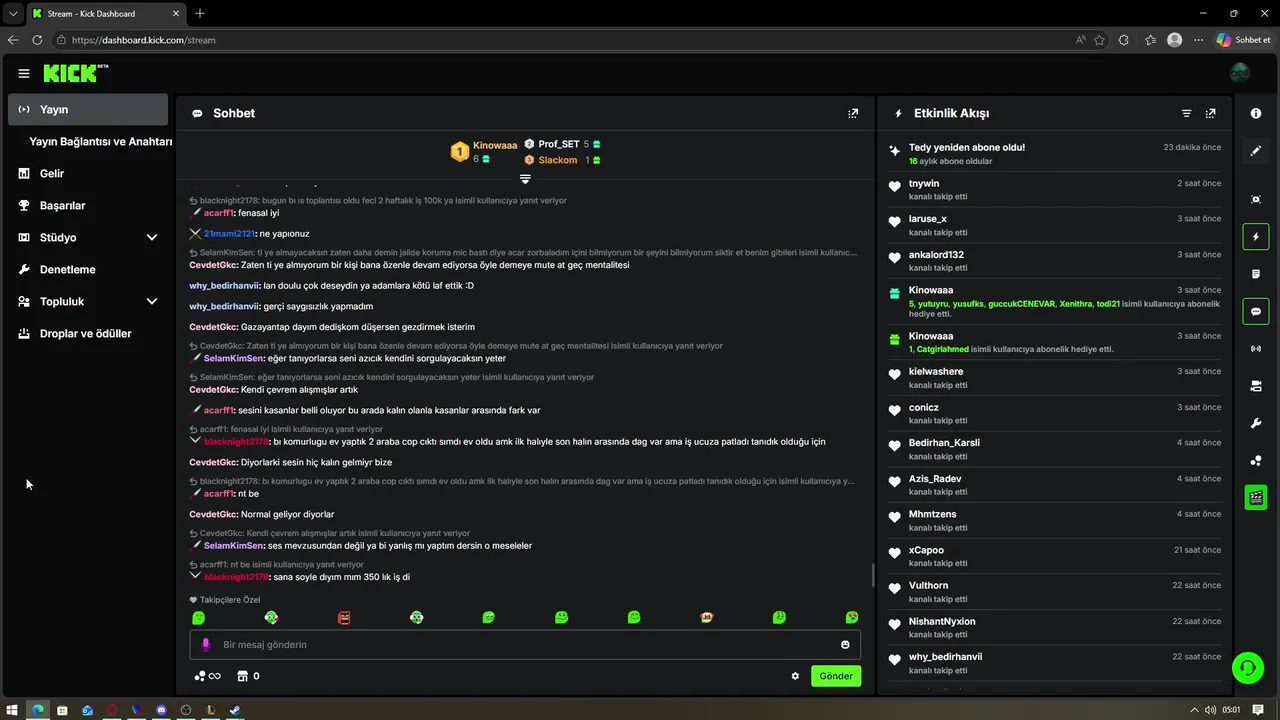Click Kinowaaa in the gift leaderboard
This screenshot has height=720, width=1280.
coord(495,145)
